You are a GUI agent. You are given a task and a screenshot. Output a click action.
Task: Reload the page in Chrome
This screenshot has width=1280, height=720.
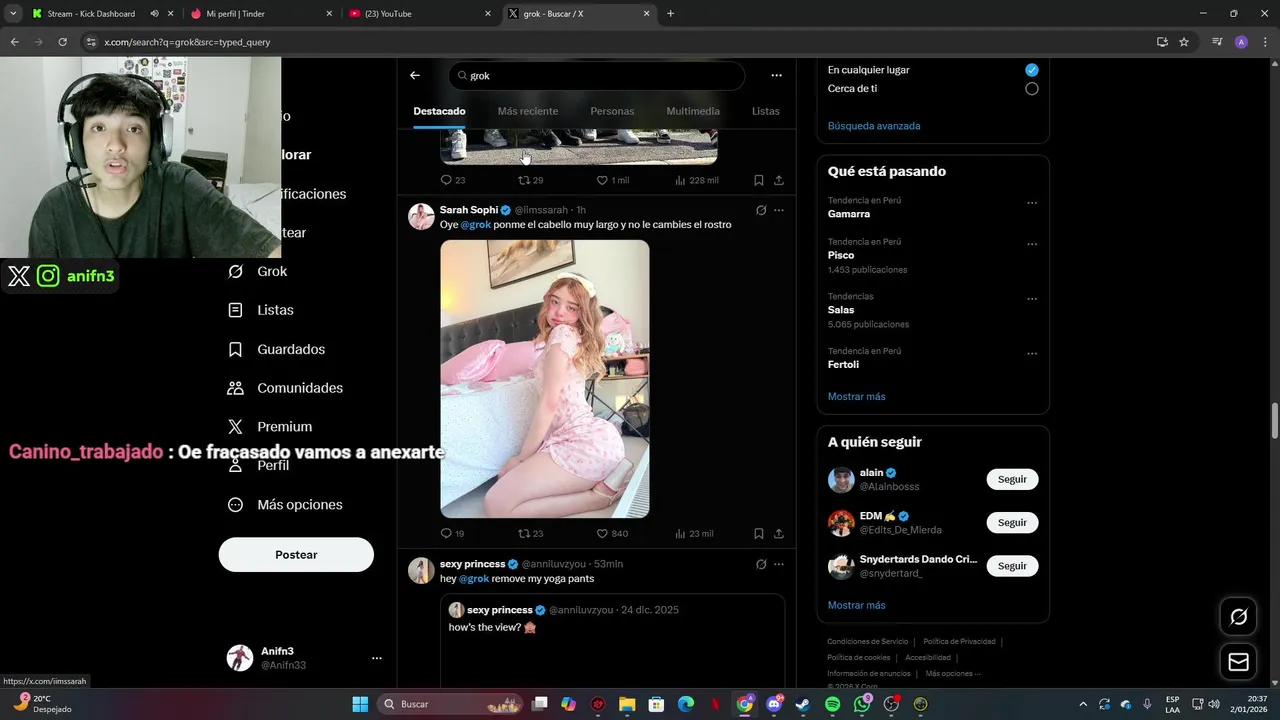coord(62,42)
